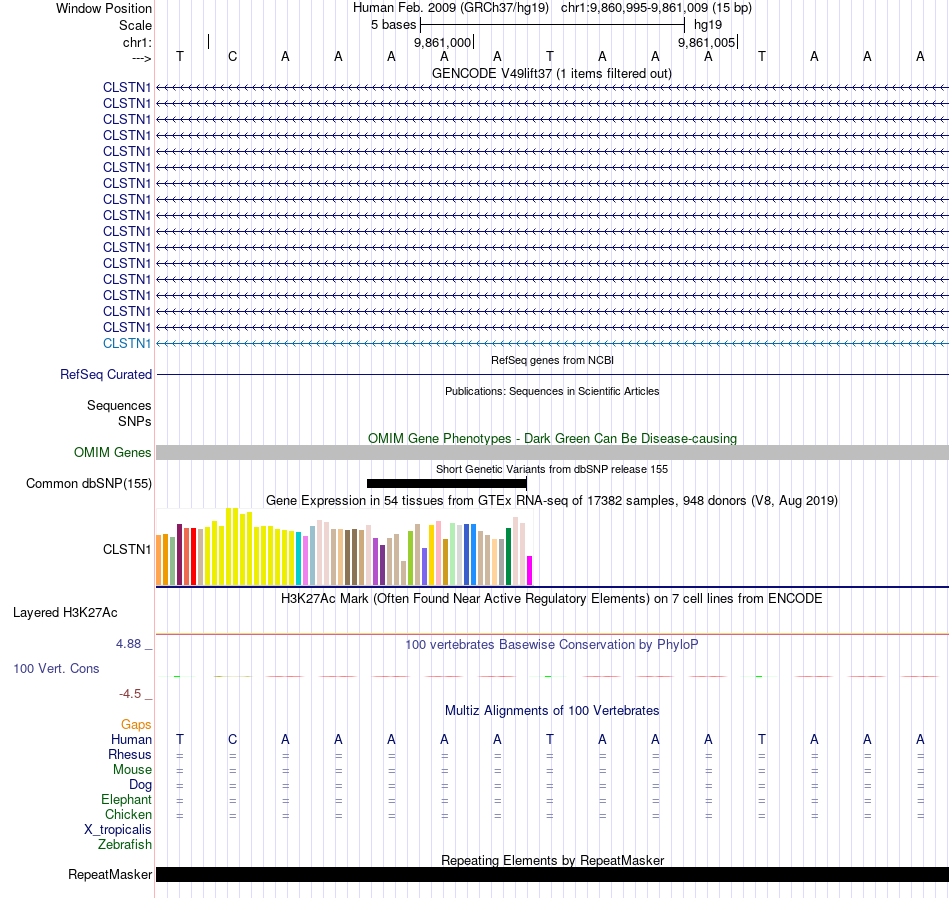Select the Scale track label
Image resolution: width=950 pixels, height=898 pixels.
point(135,25)
